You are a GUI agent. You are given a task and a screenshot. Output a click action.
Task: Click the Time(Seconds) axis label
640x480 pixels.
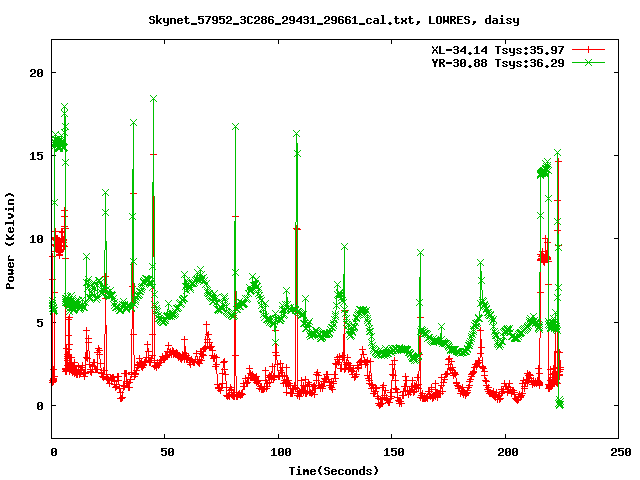pos(334,471)
